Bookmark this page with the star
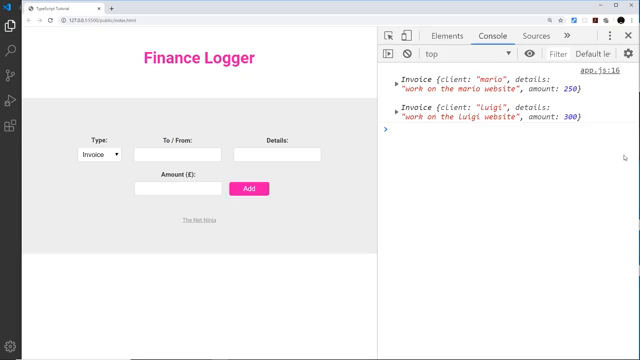 point(561,20)
